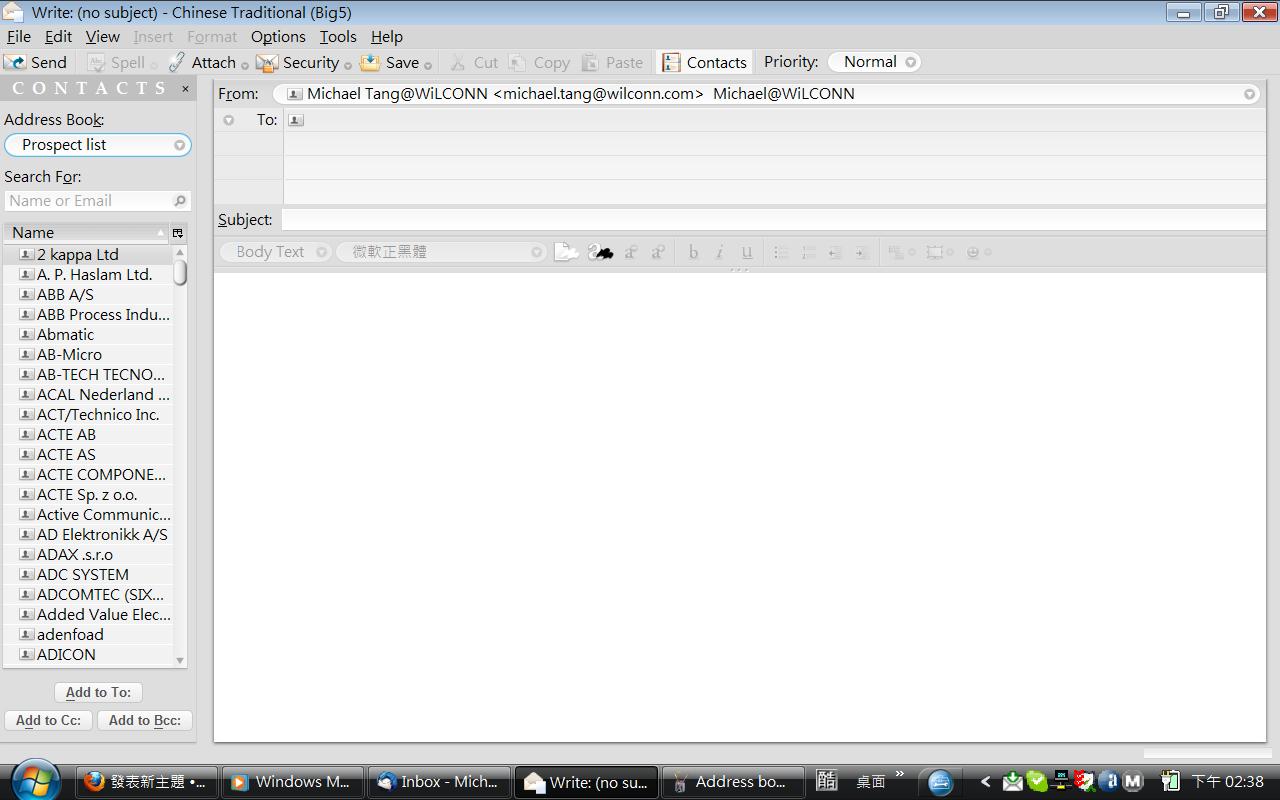Open the Options menu

click(278, 37)
